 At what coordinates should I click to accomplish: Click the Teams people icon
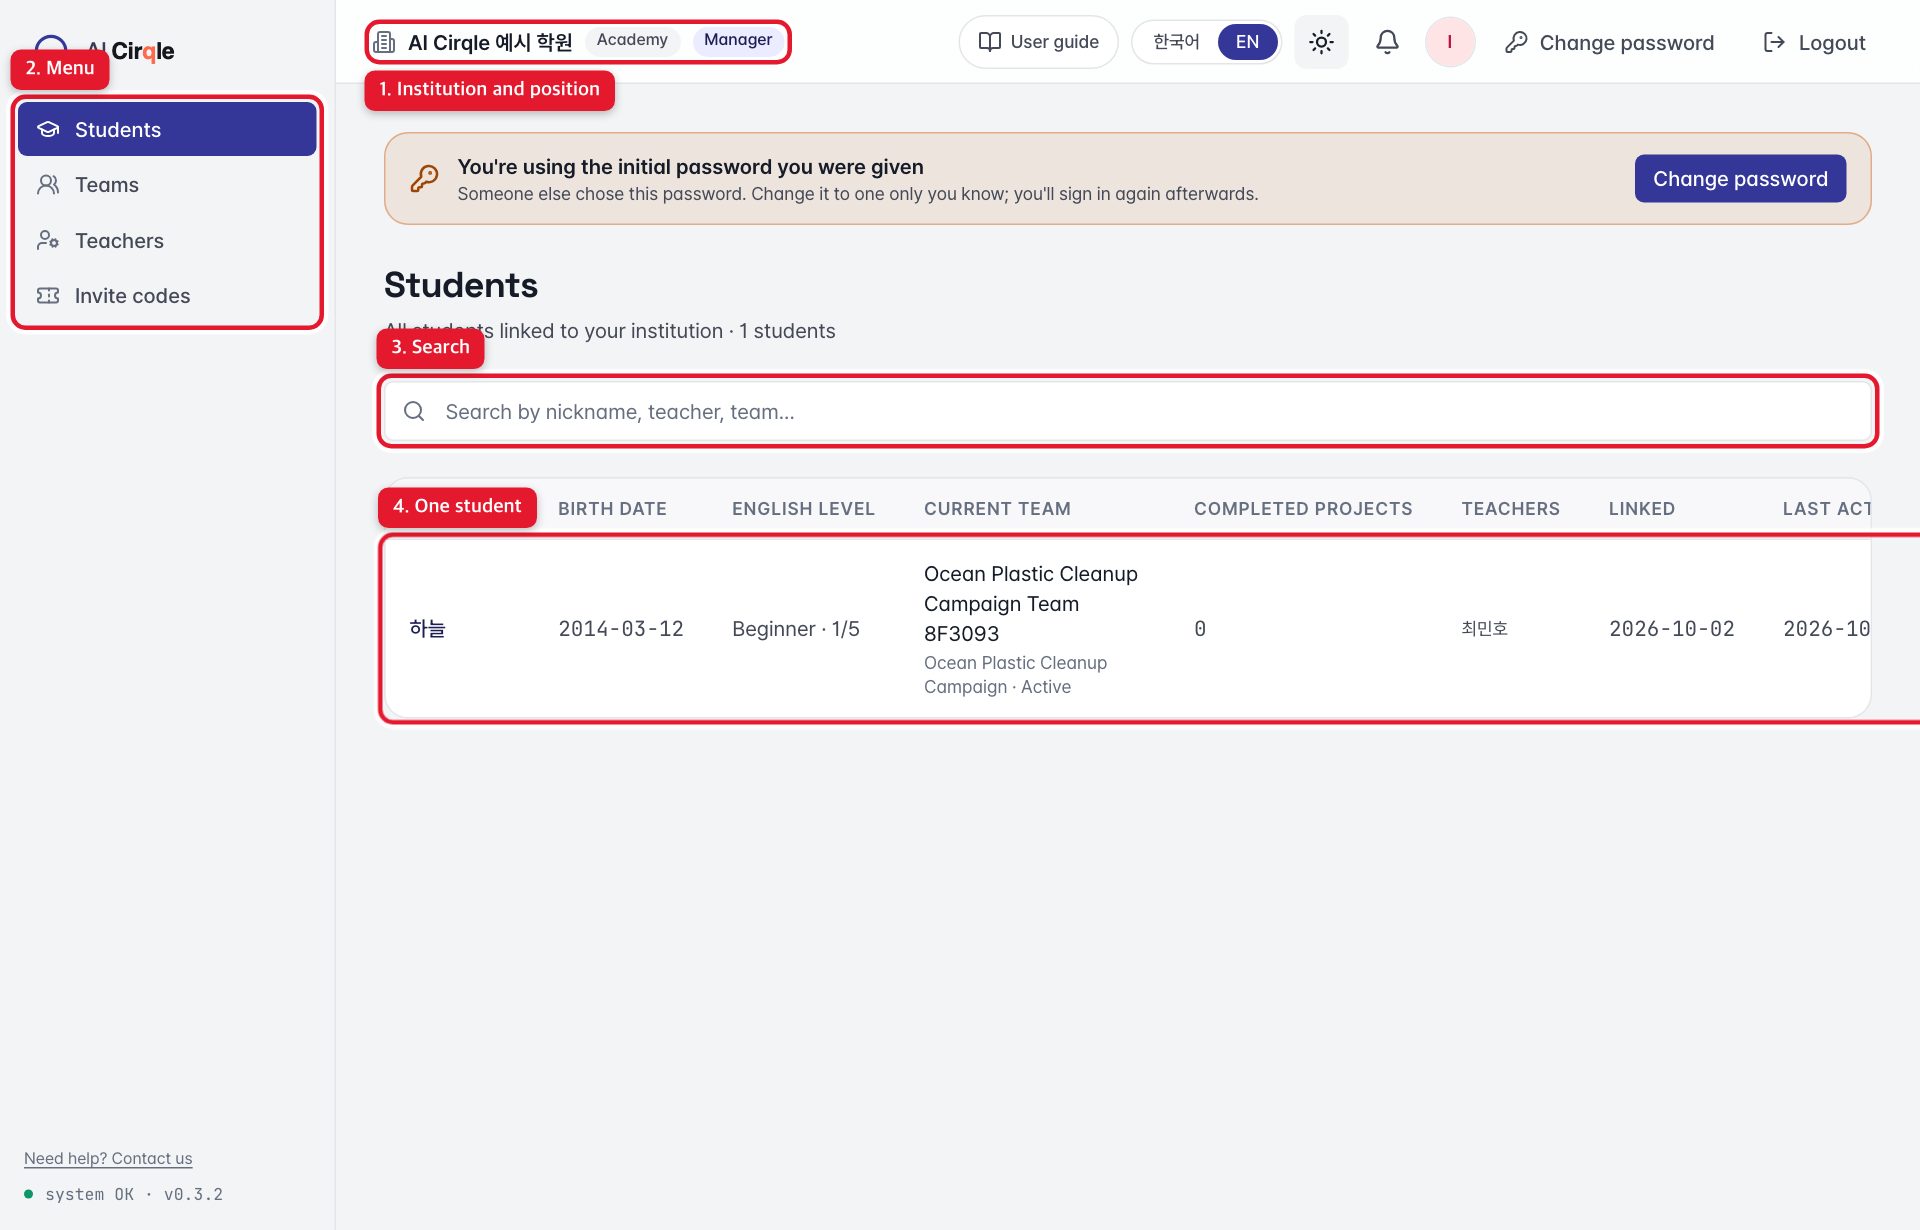[x=48, y=185]
